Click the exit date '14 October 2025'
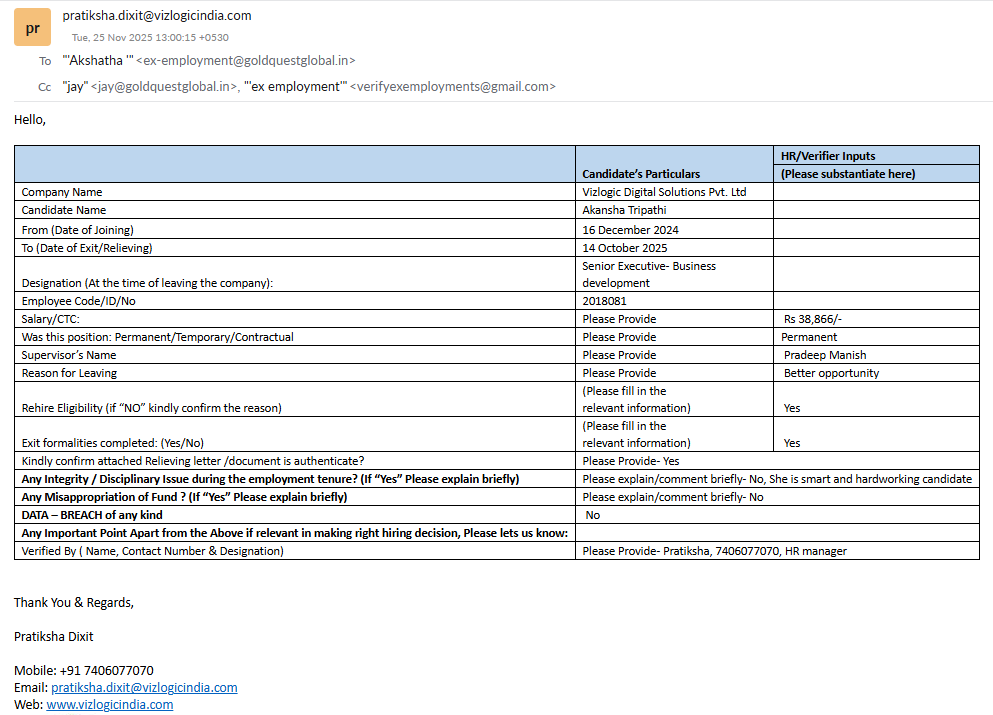The width and height of the screenshot is (993, 715). (x=625, y=247)
